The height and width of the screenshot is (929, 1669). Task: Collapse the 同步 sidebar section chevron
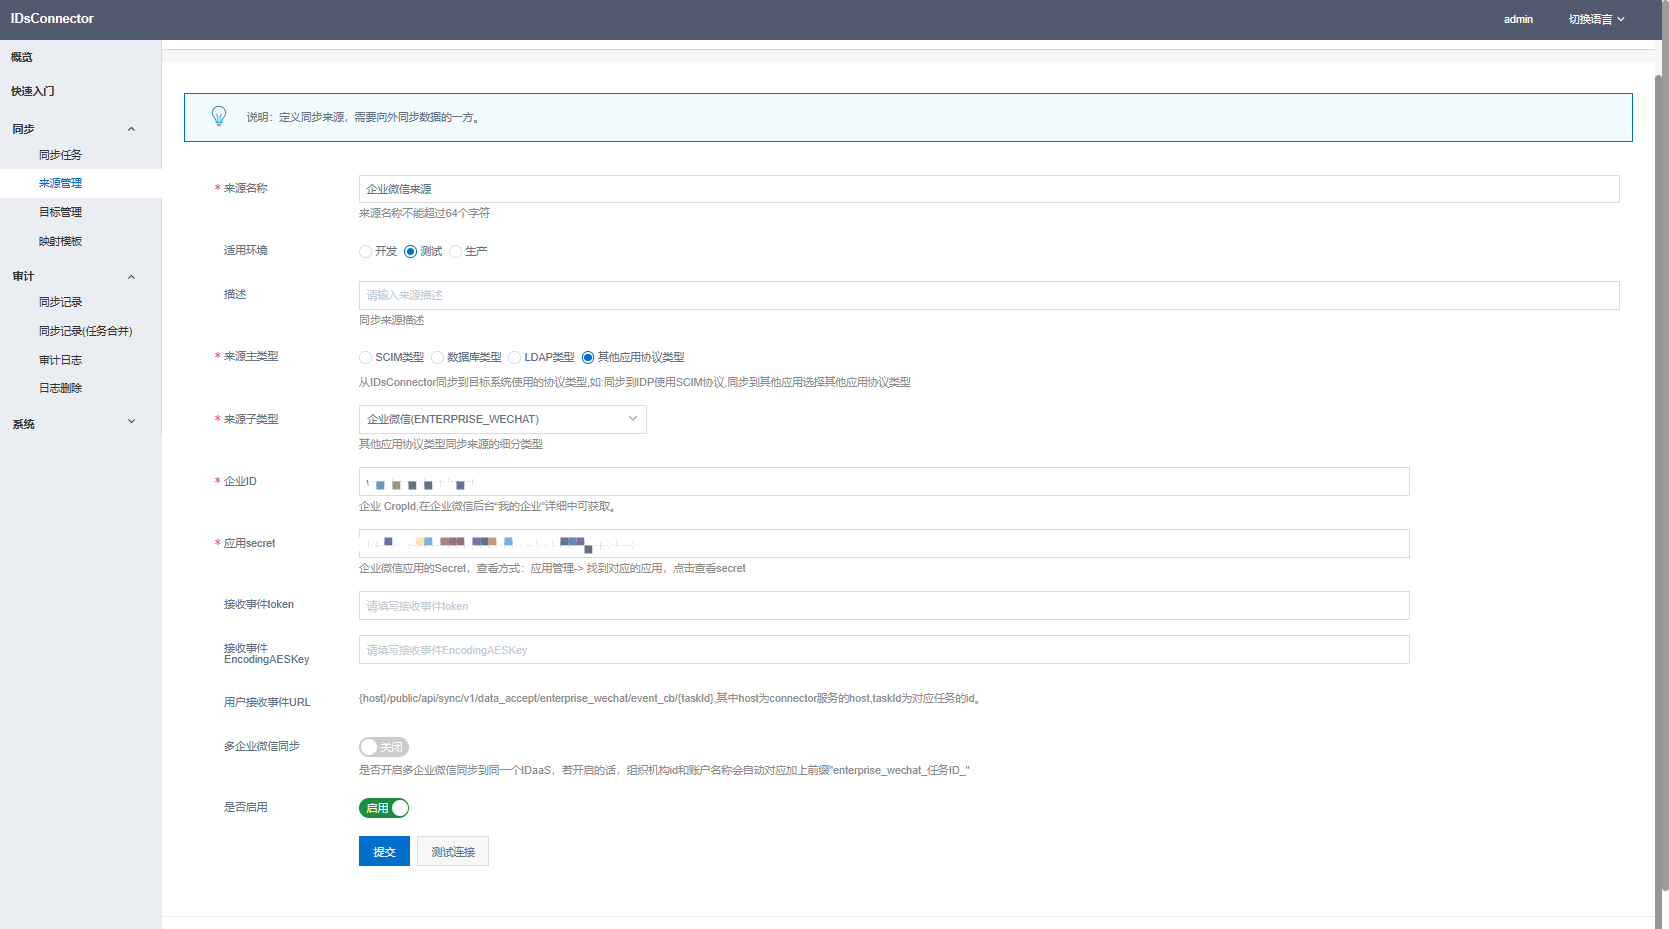131,129
